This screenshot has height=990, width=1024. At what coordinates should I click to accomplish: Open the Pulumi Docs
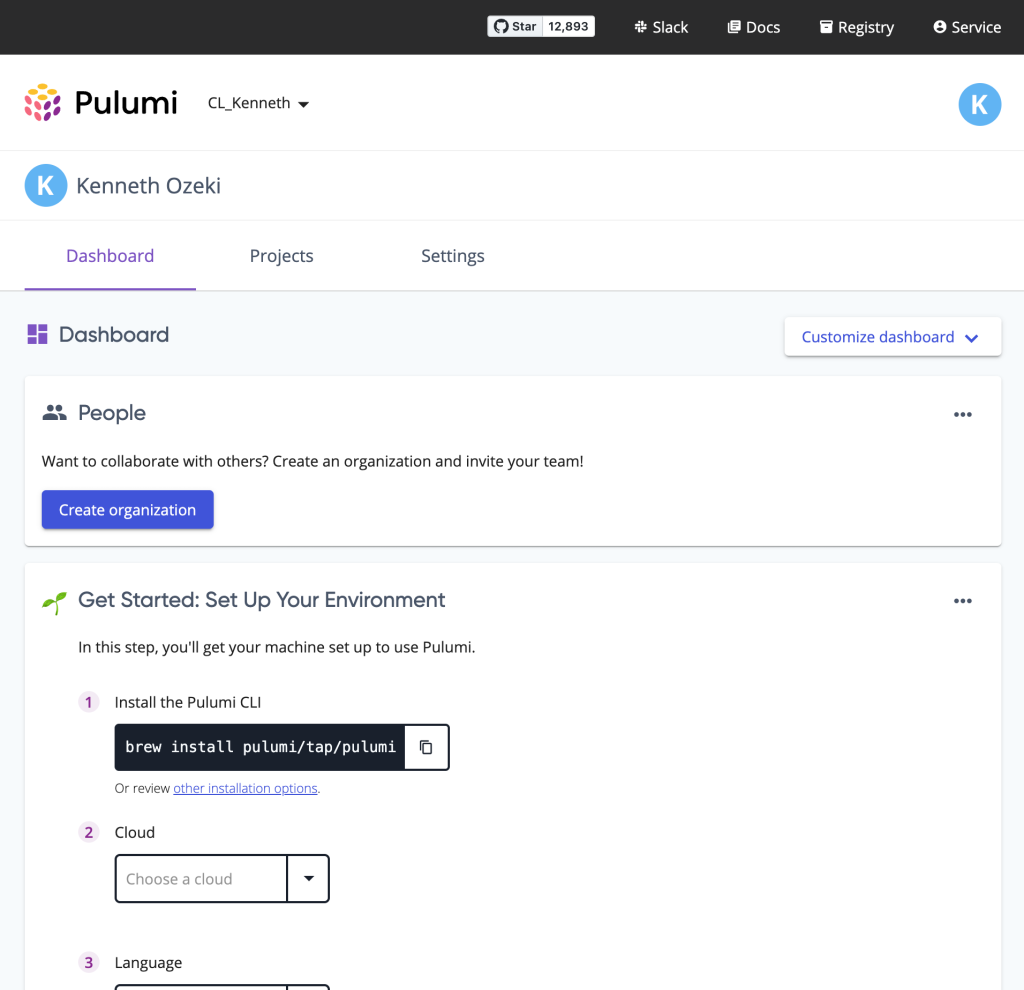pyautogui.click(x=753, y=27)
